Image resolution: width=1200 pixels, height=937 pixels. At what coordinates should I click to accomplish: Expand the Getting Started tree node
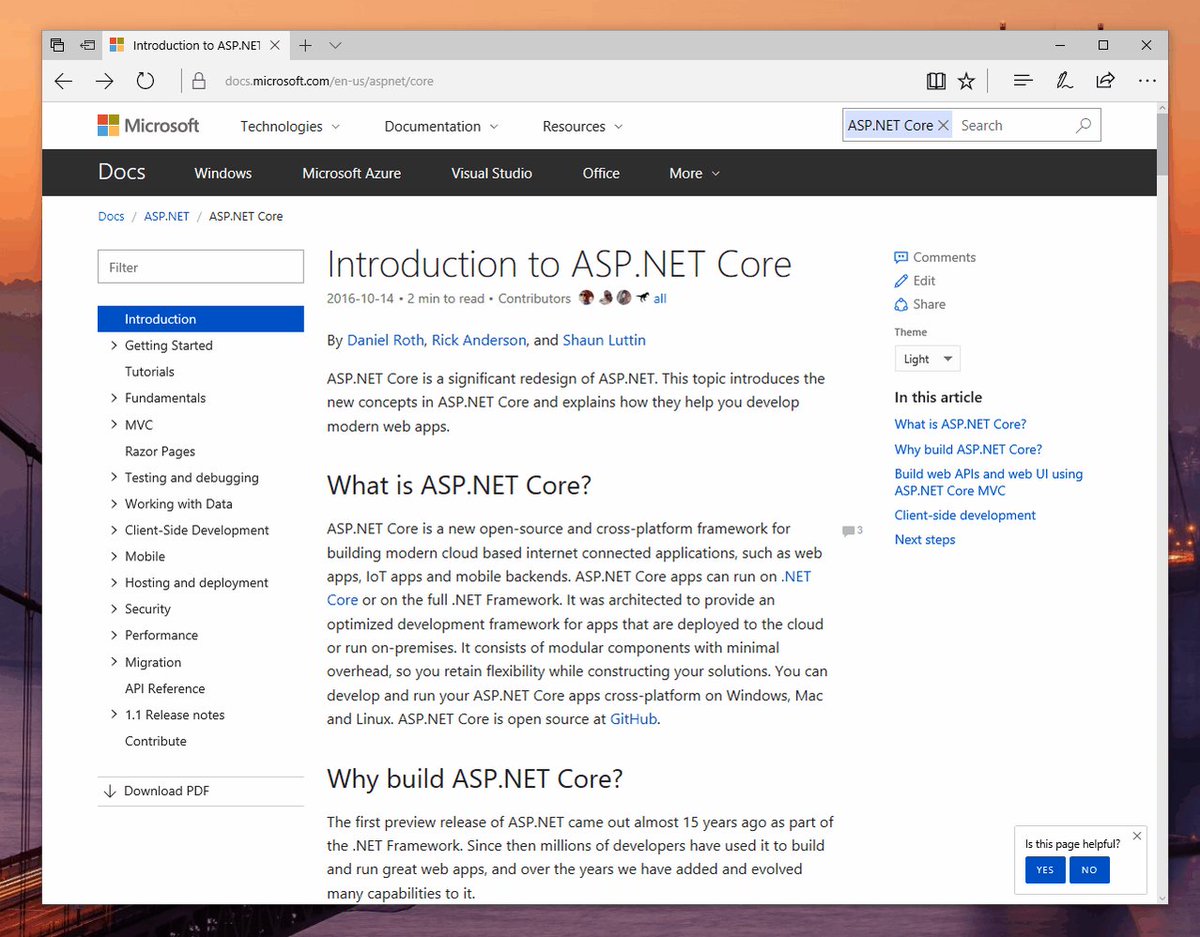pos(114,346)
